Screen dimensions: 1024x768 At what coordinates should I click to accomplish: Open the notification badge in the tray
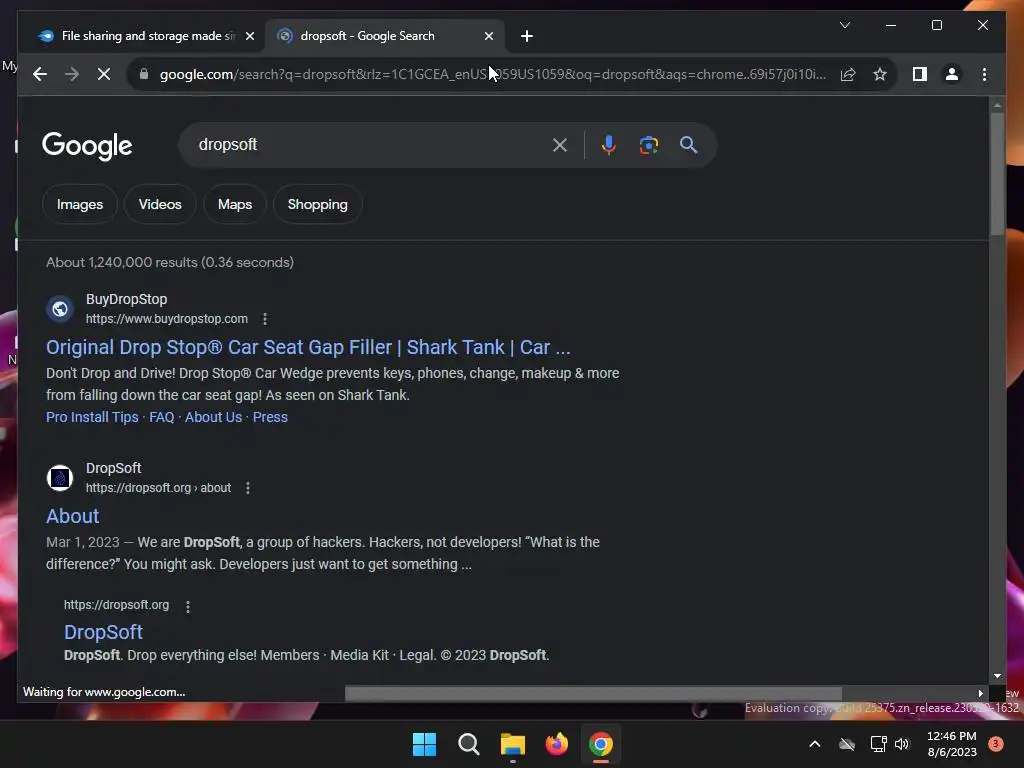[x=995, y=744]
